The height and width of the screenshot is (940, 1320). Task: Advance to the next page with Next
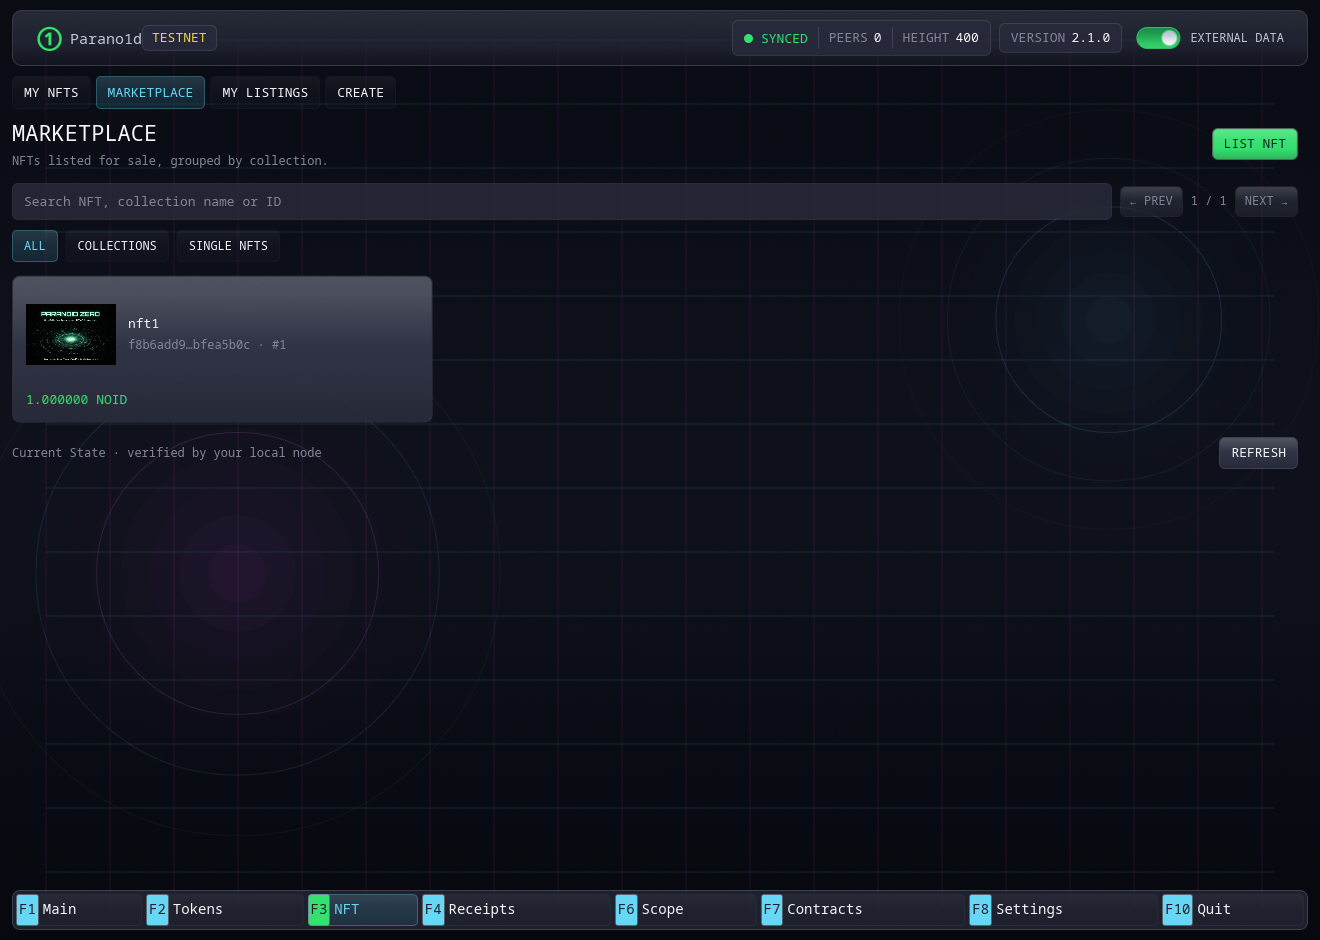(1266, 201)
